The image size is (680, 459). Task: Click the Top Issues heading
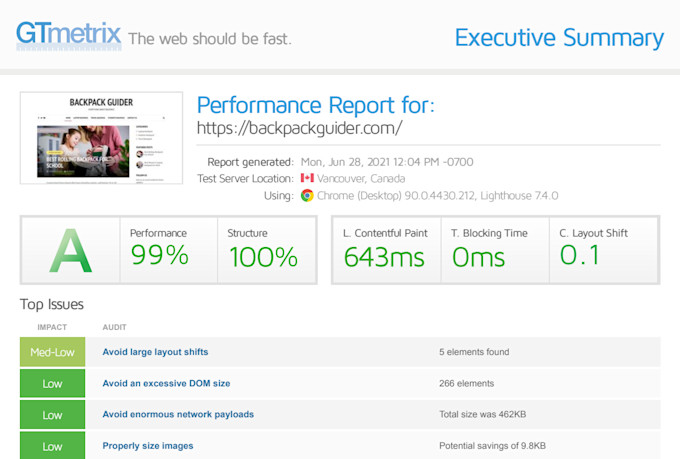point(52,304)
